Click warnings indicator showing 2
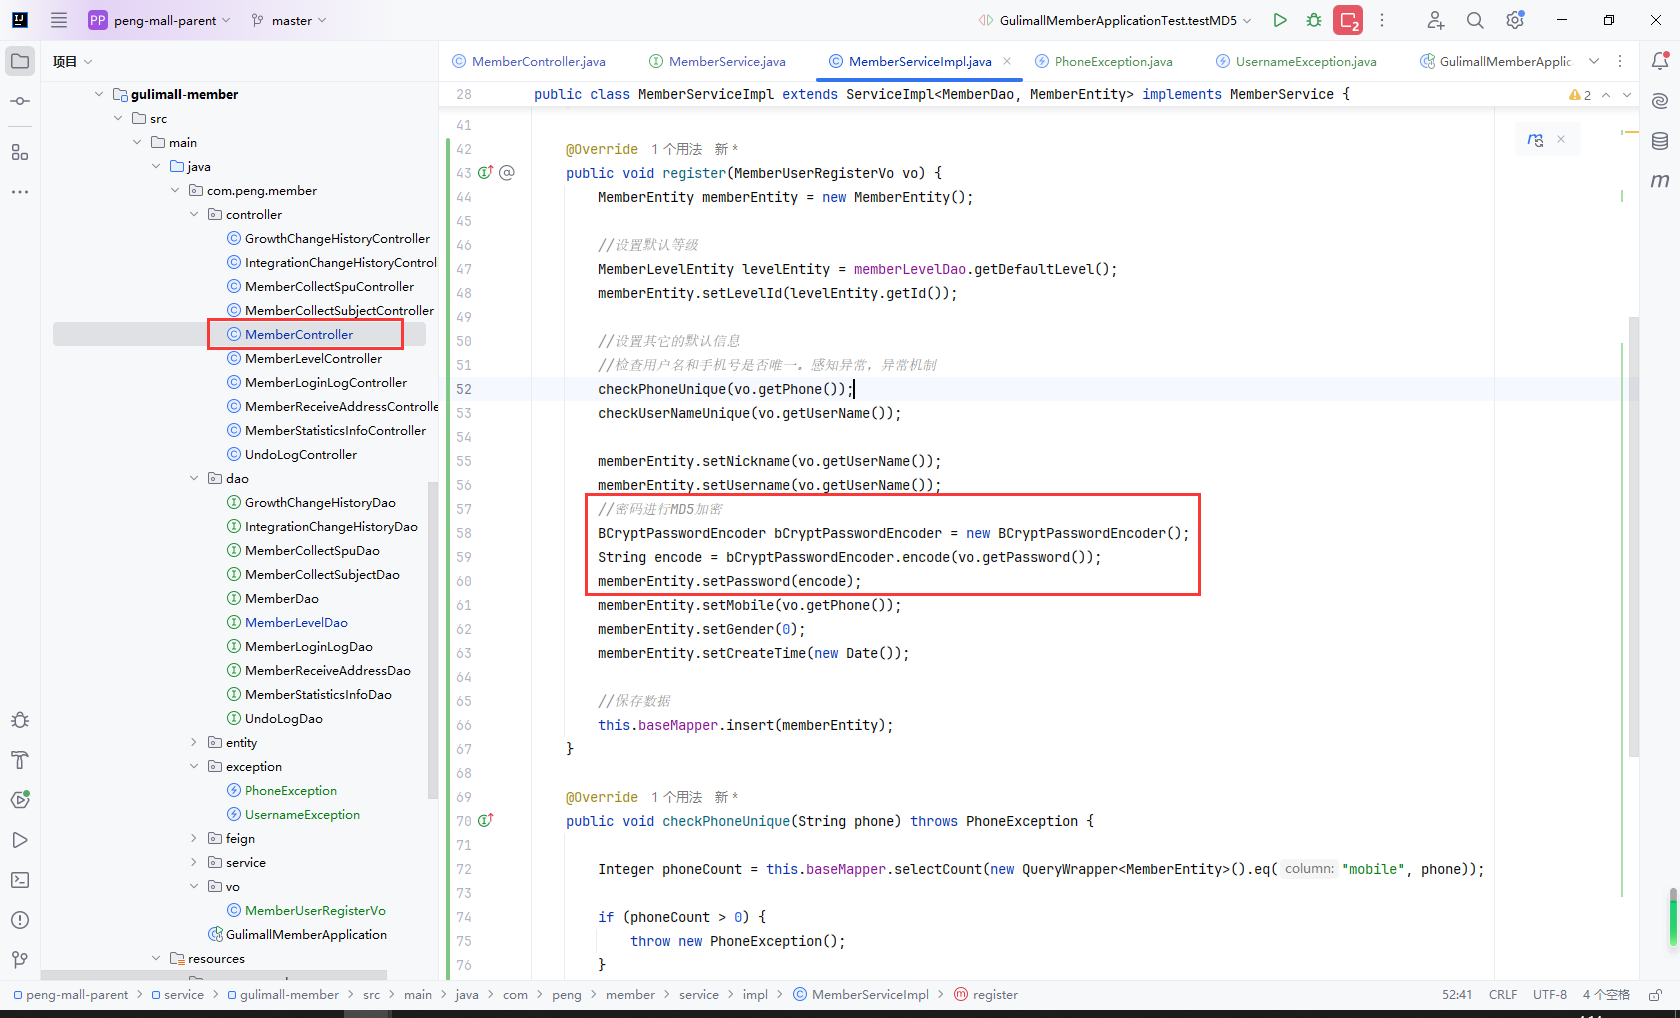 click(x=1580, y=95)
